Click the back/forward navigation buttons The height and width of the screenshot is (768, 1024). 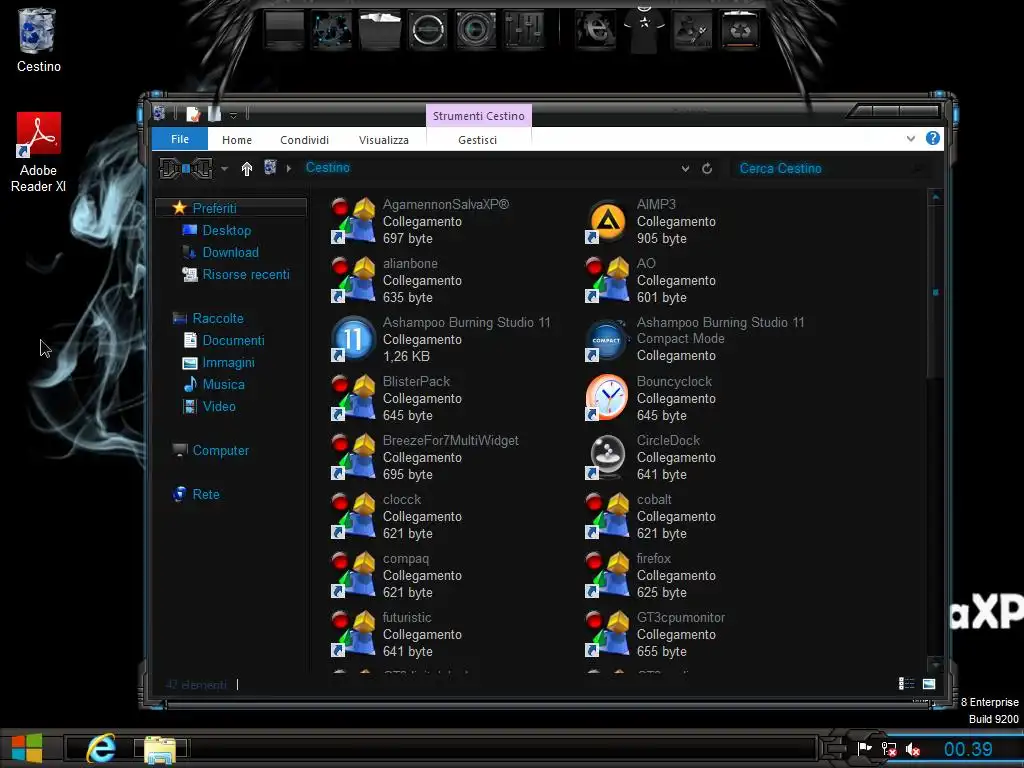[186, 168]
